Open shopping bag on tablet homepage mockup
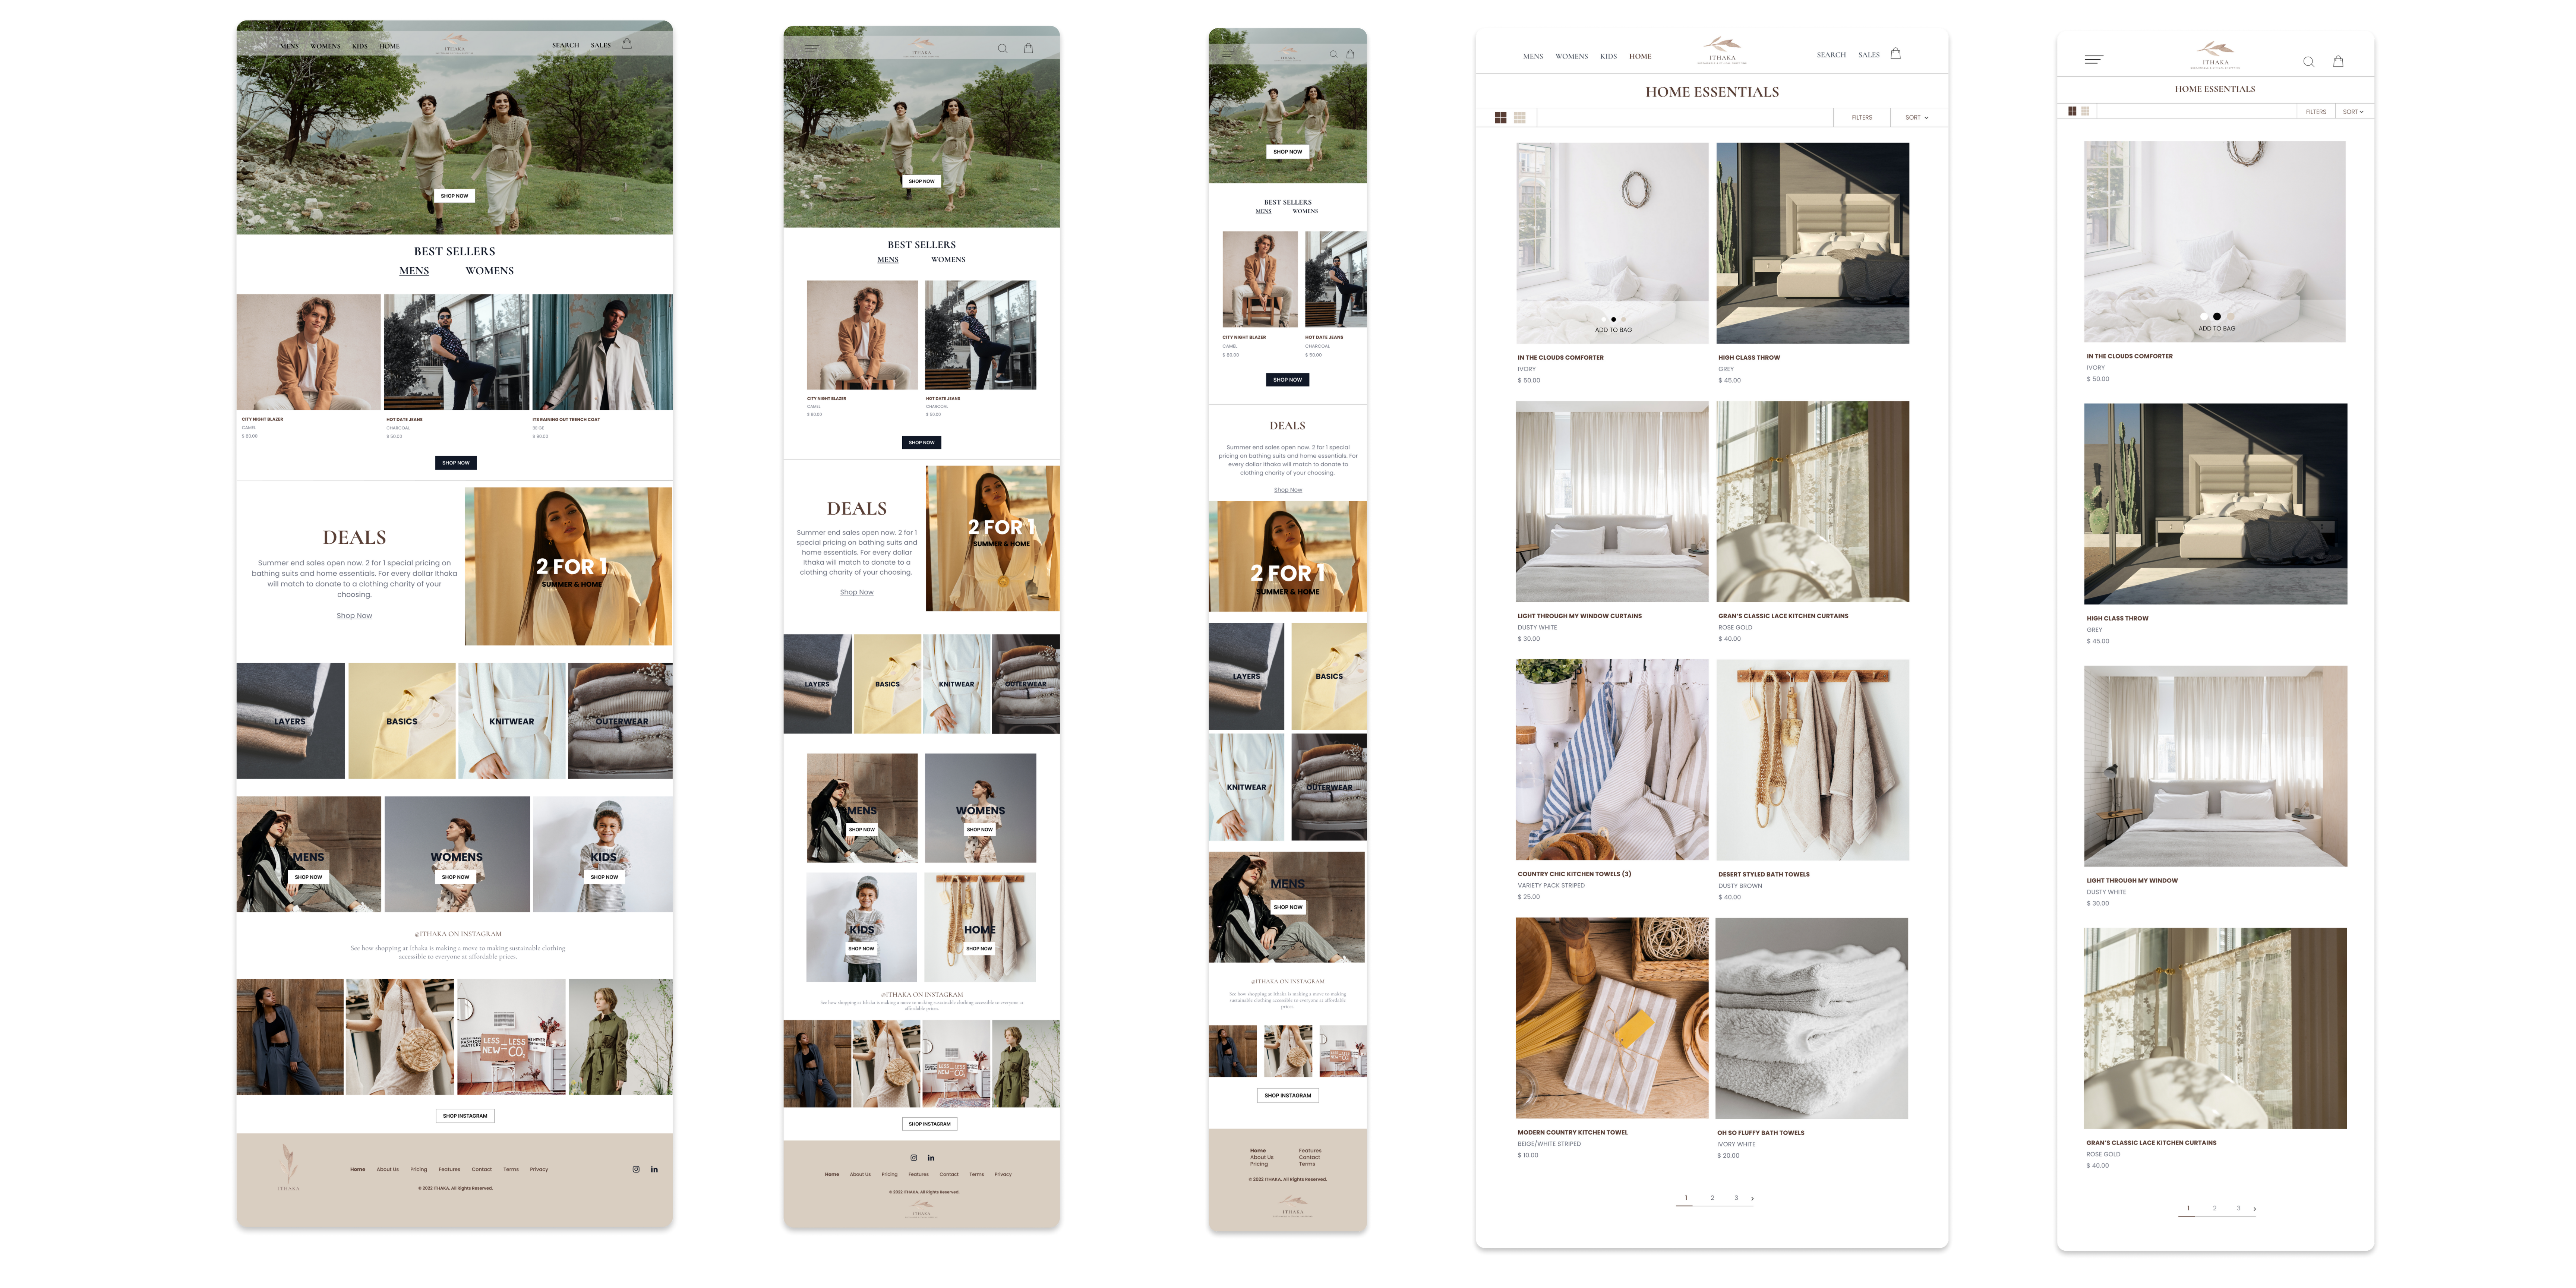Viewport: 2576px width, 1288px height. pos(1028,48)
